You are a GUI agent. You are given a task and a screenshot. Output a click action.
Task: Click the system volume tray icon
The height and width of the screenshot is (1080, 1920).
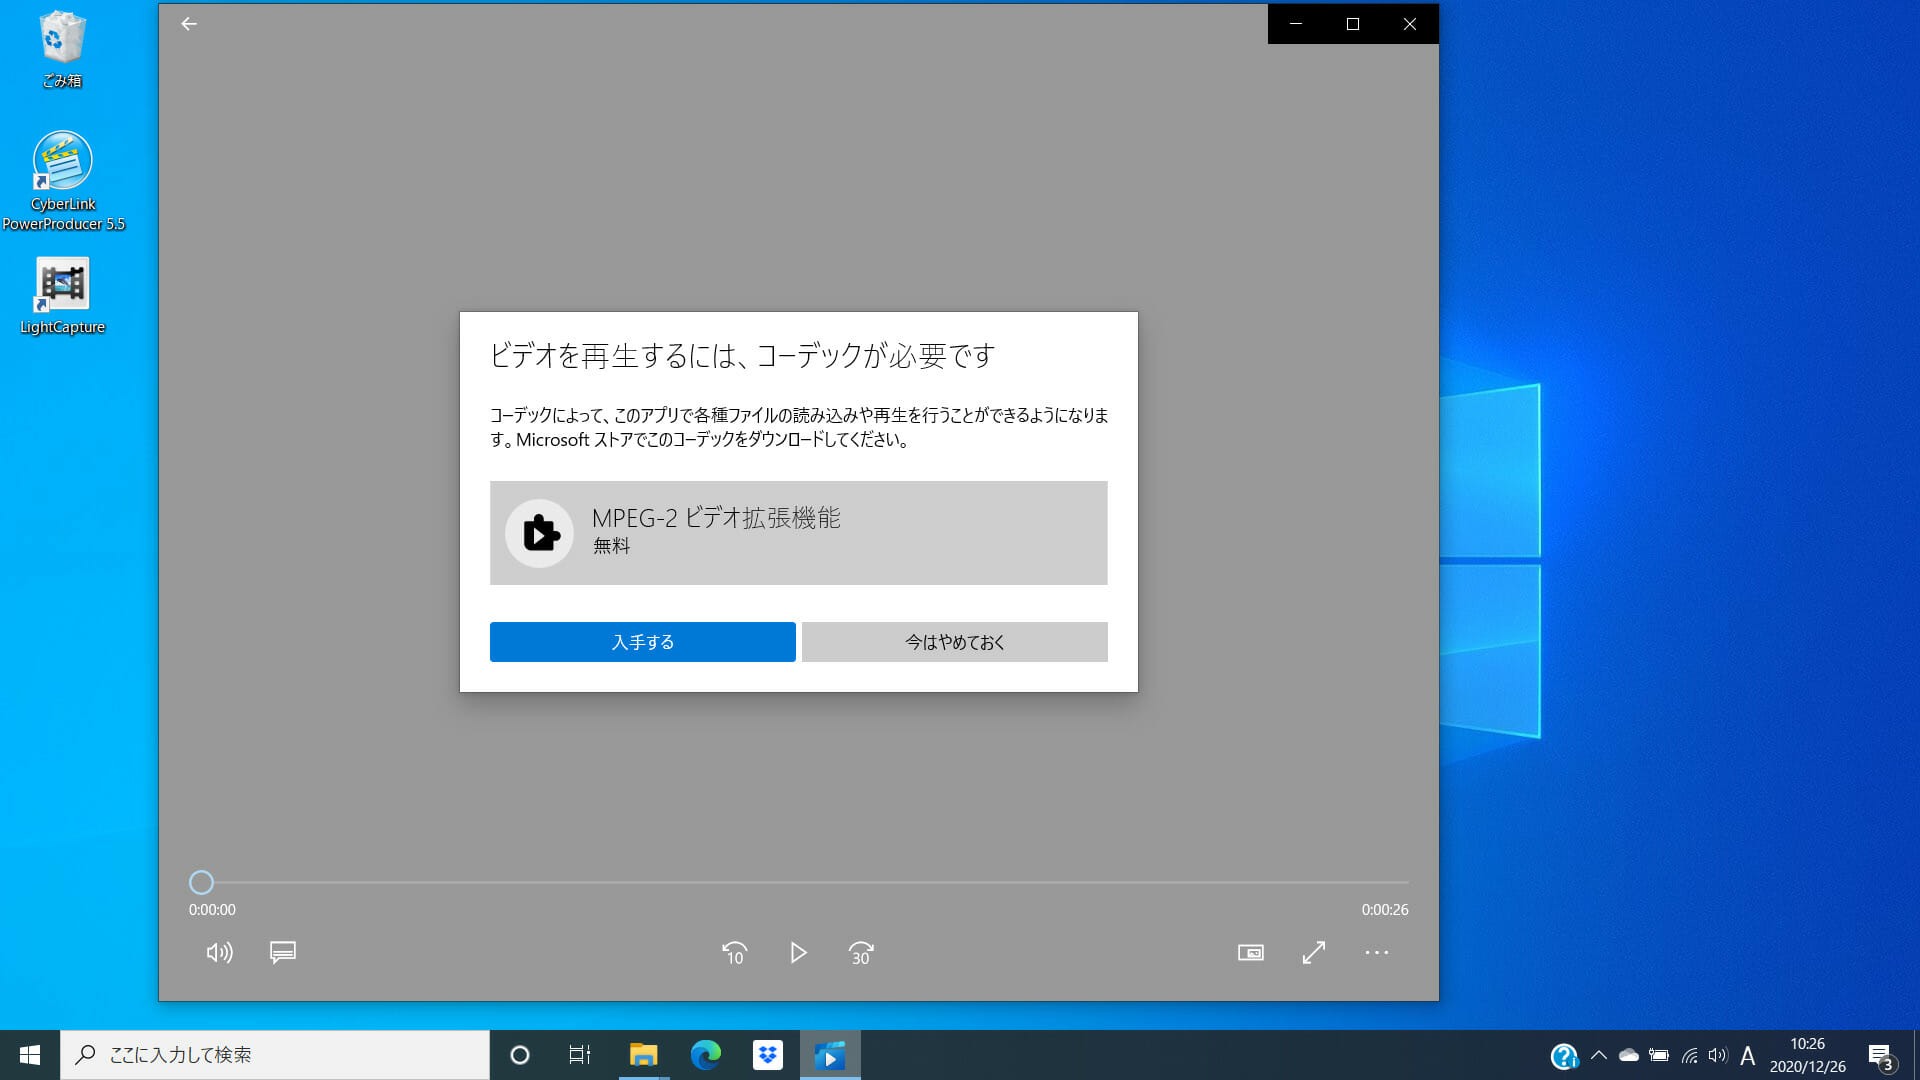1718,1055
